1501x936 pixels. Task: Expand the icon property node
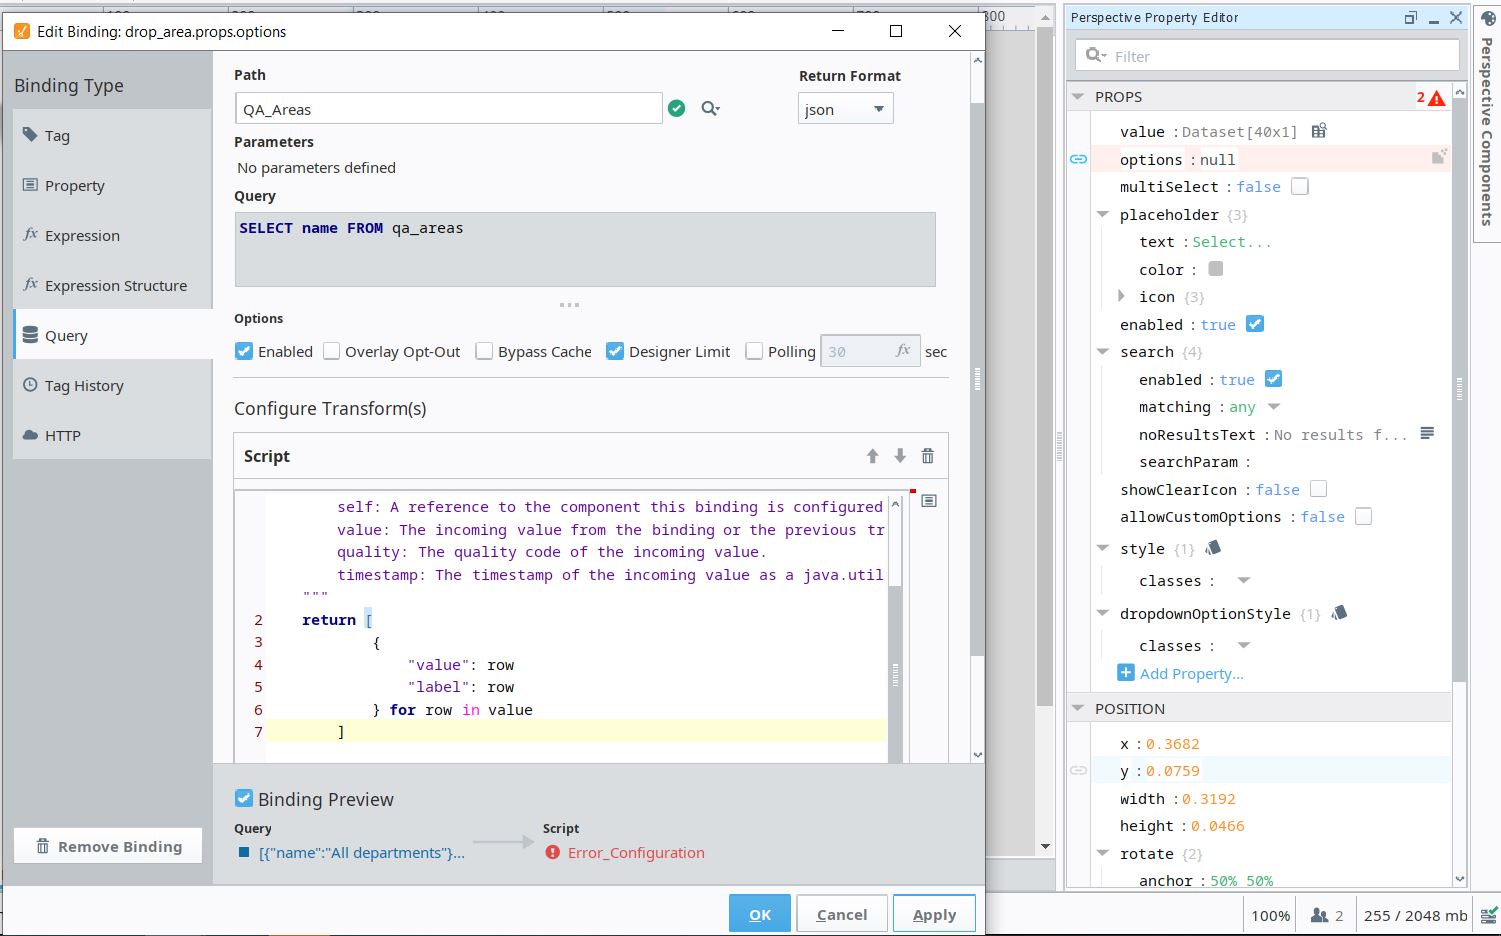tap(1121, 296)
